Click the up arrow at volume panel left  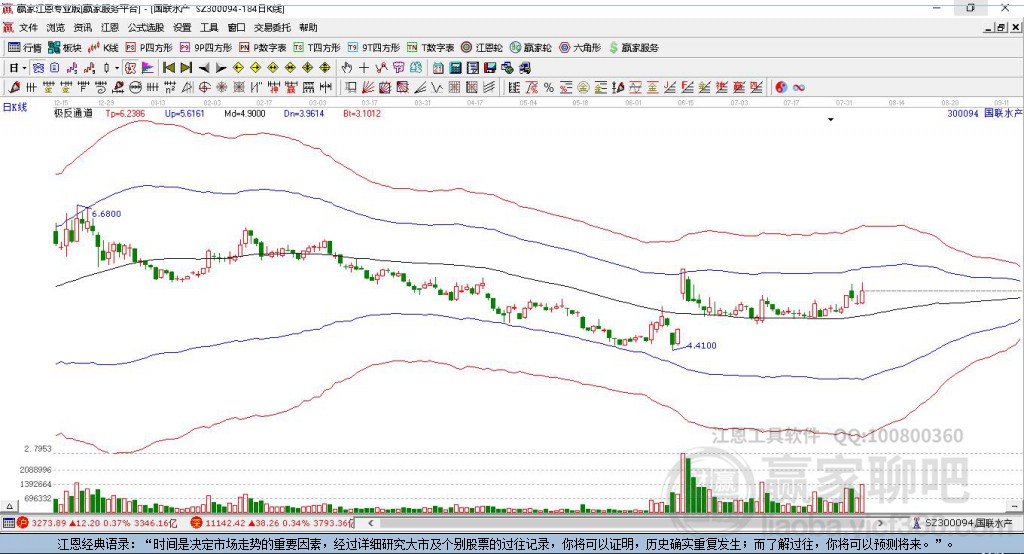click(9, 506)
